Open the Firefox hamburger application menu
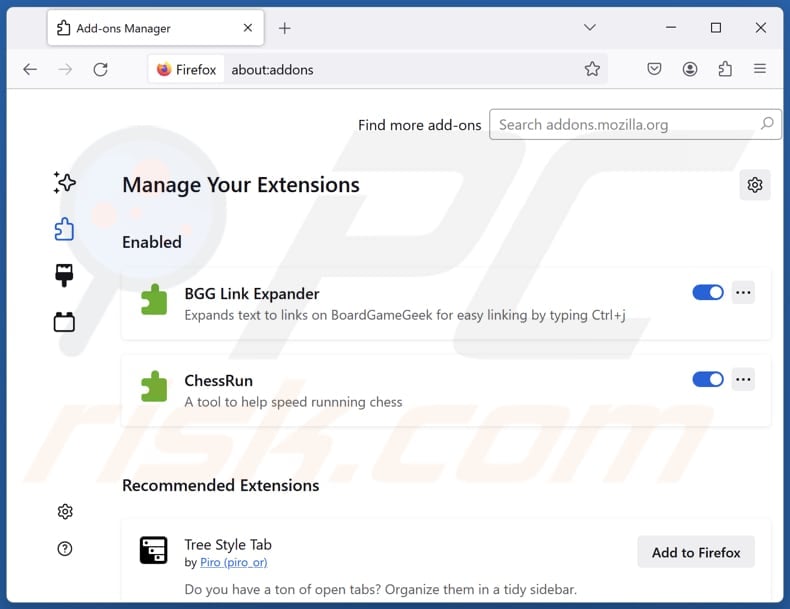790x609 pixels. coord(760,69)
